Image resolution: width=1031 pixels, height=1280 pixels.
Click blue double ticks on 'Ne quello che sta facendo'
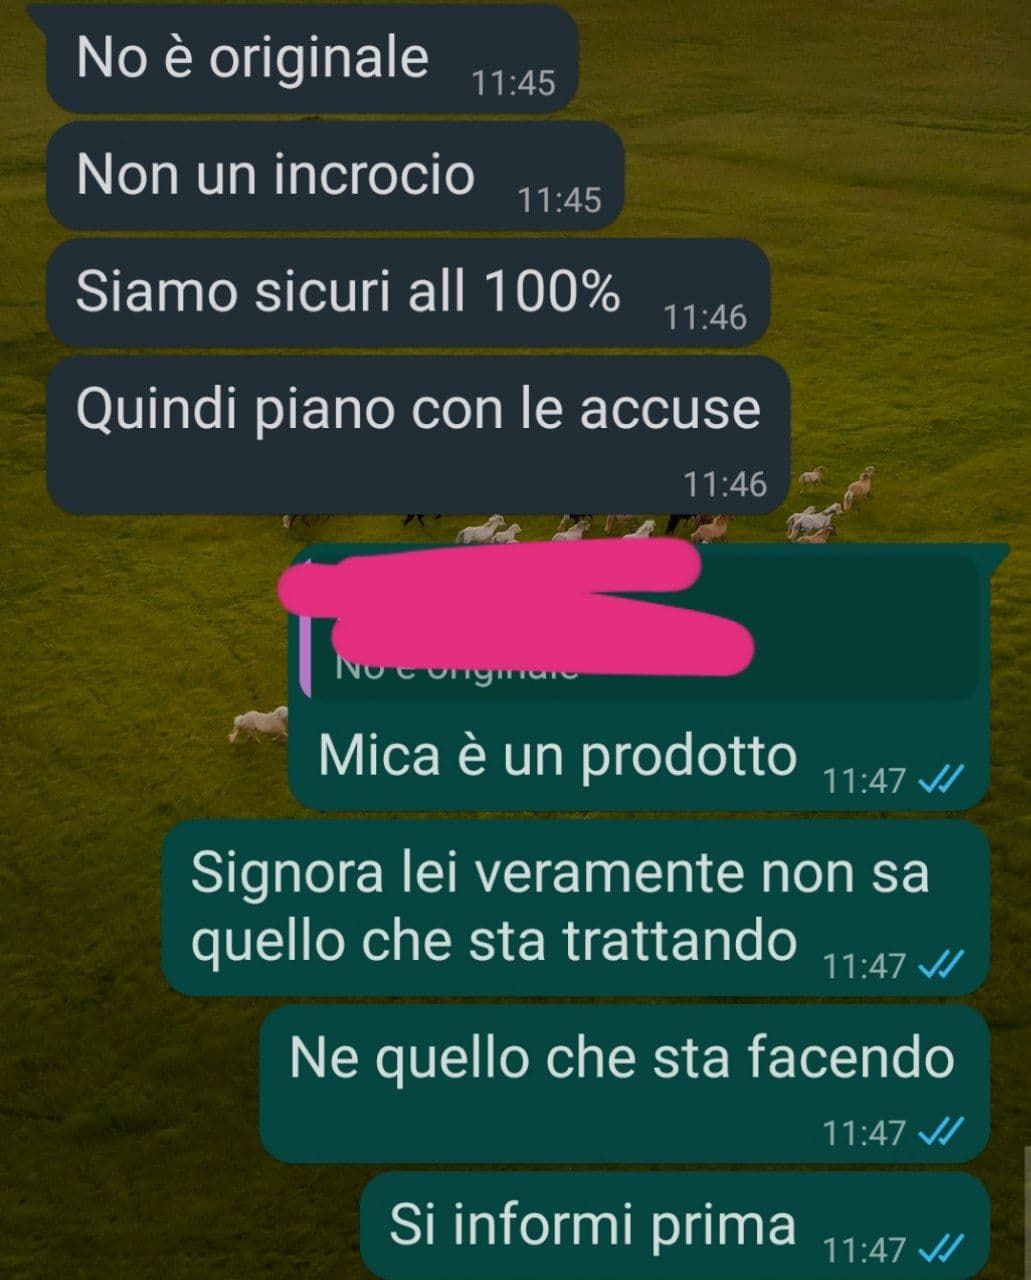(x=940, y=1132)
